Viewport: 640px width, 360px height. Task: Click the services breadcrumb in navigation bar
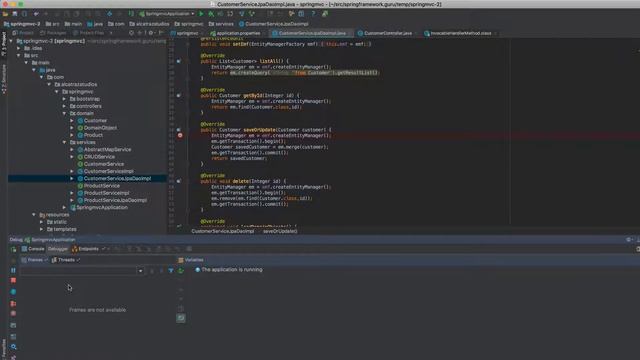[x=222, y=24]
